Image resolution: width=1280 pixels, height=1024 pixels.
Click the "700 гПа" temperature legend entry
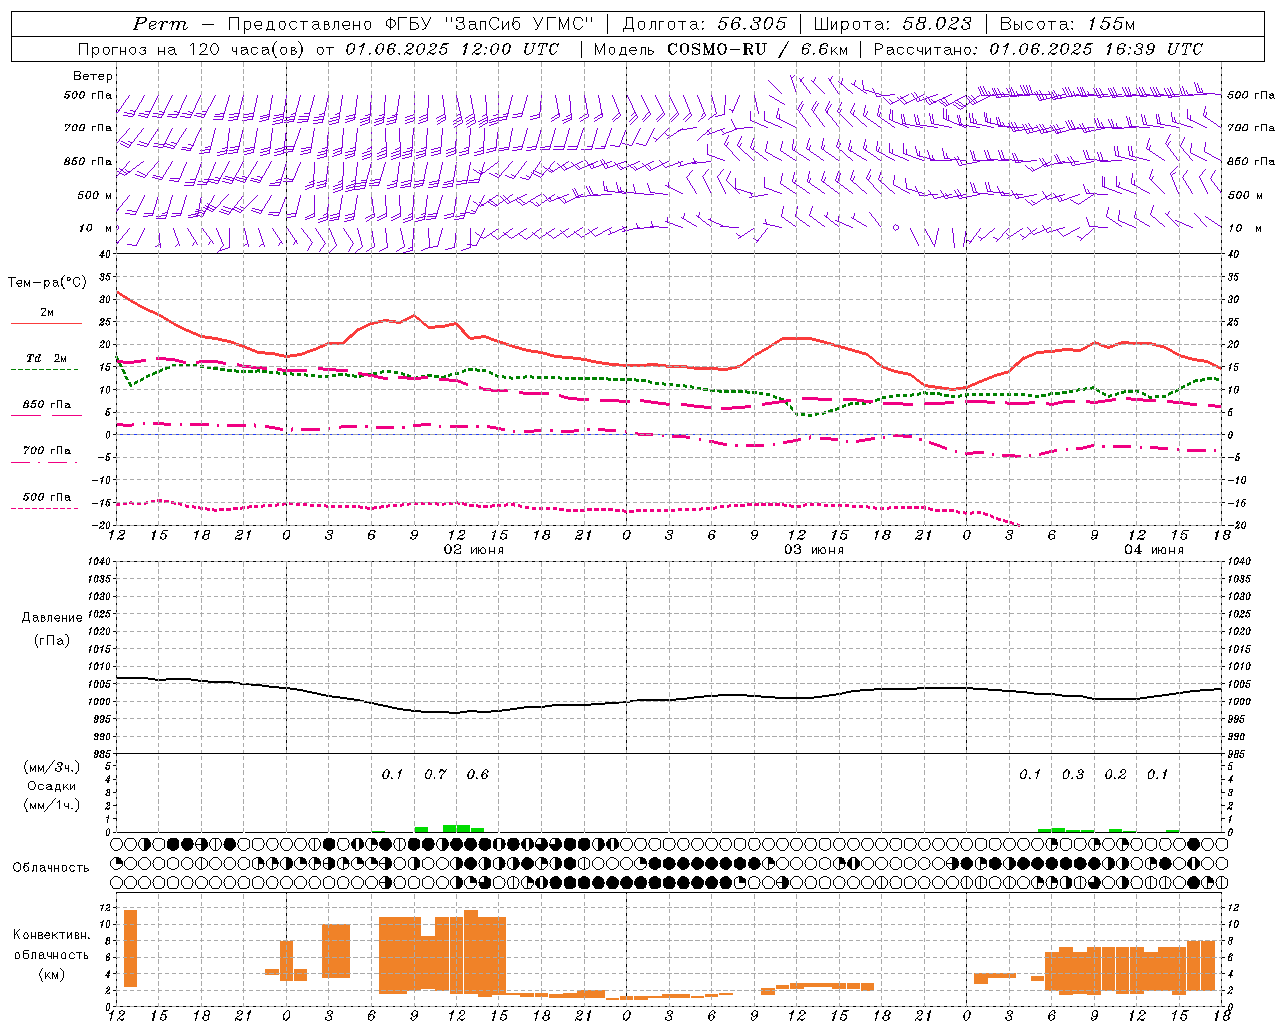[46, 450]
